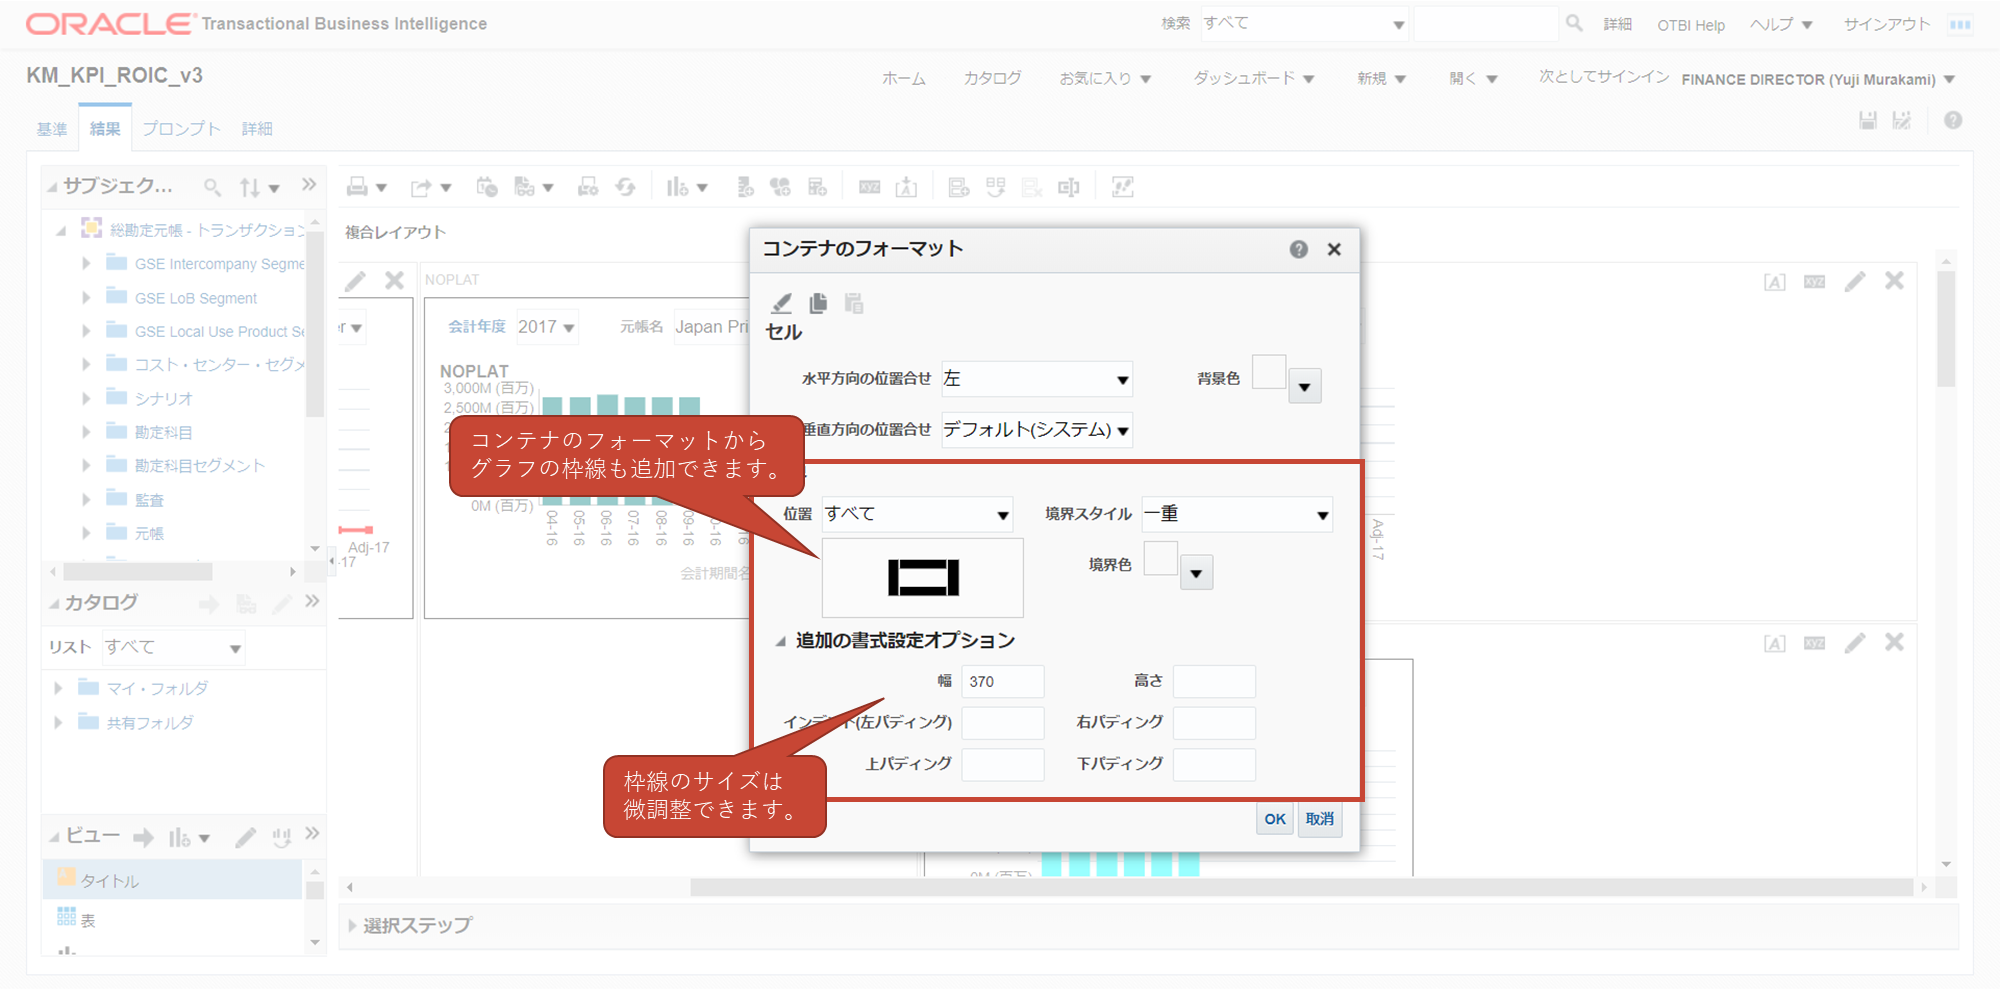
Task: Open the 新規 menu
Action: [1381, 78]
